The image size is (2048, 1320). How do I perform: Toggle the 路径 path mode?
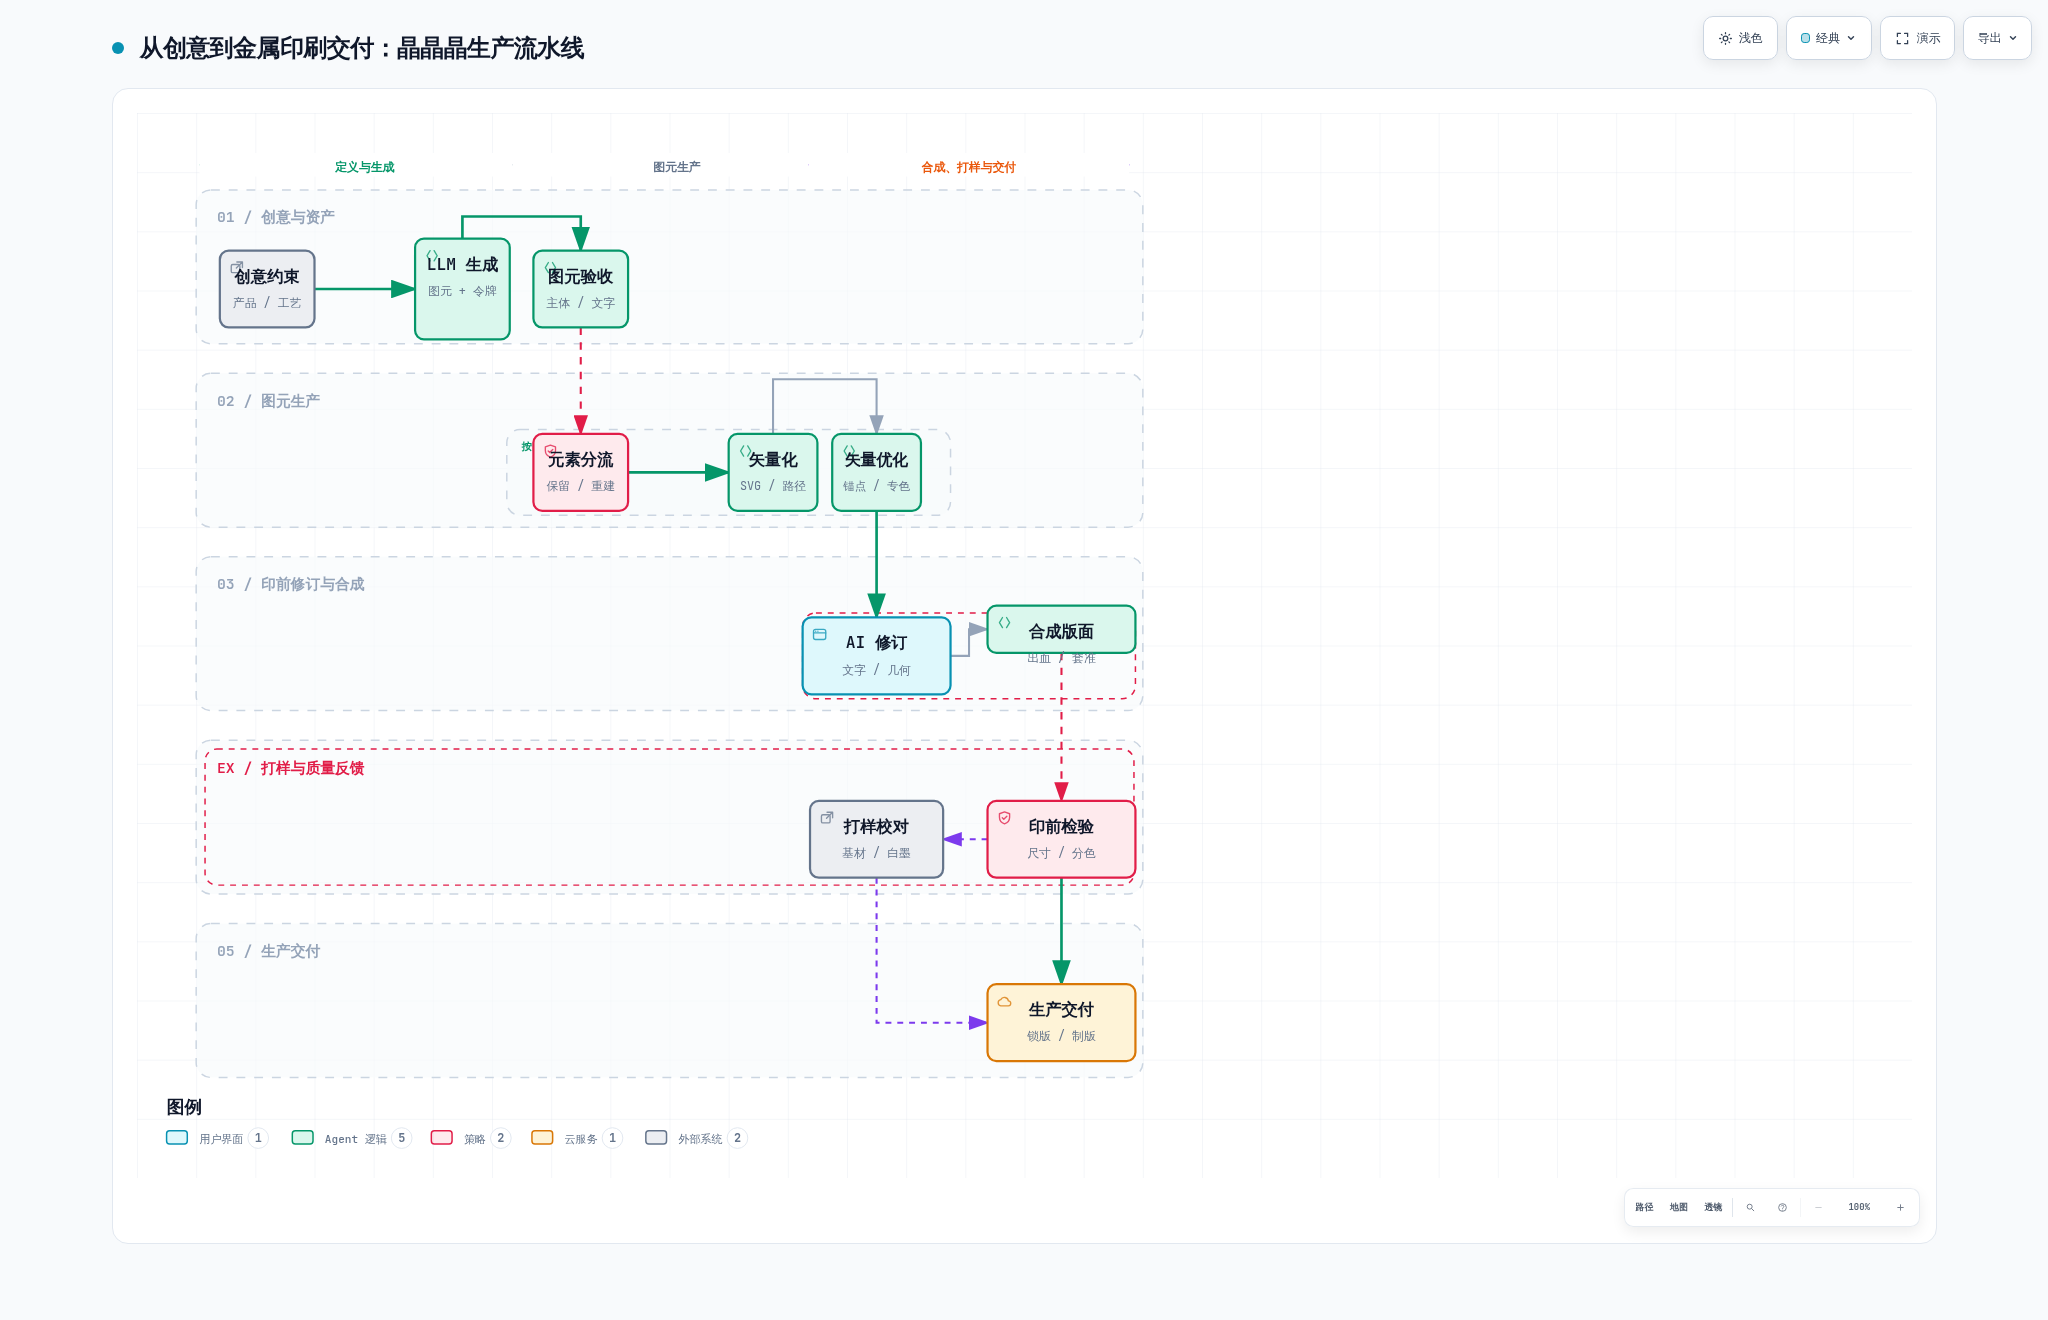[x=1644, y=1207]
